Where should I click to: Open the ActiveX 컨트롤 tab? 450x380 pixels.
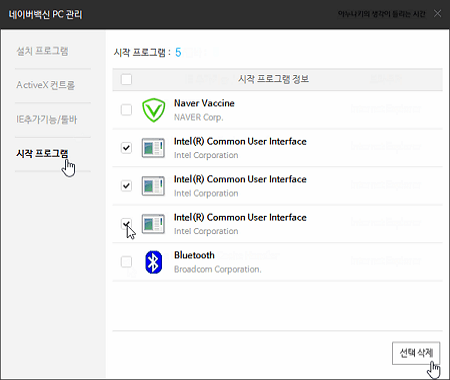click(46, 85)
